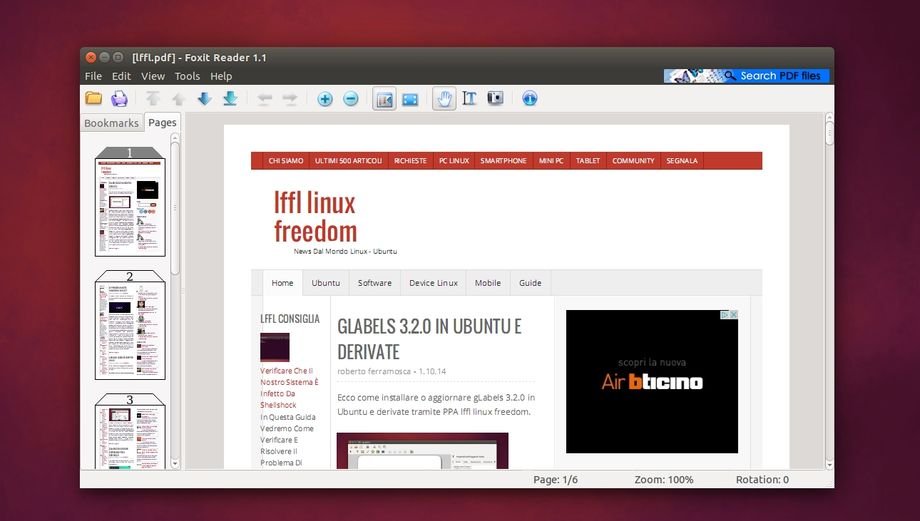Click the document vertical scrollbar down arrow
Viewport: 920px width, 521px height.
click(828, 463)
